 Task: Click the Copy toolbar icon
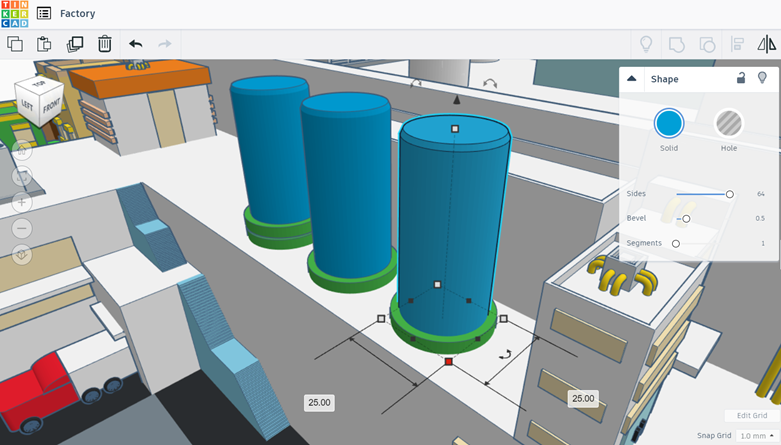click(x=15, y=44)
